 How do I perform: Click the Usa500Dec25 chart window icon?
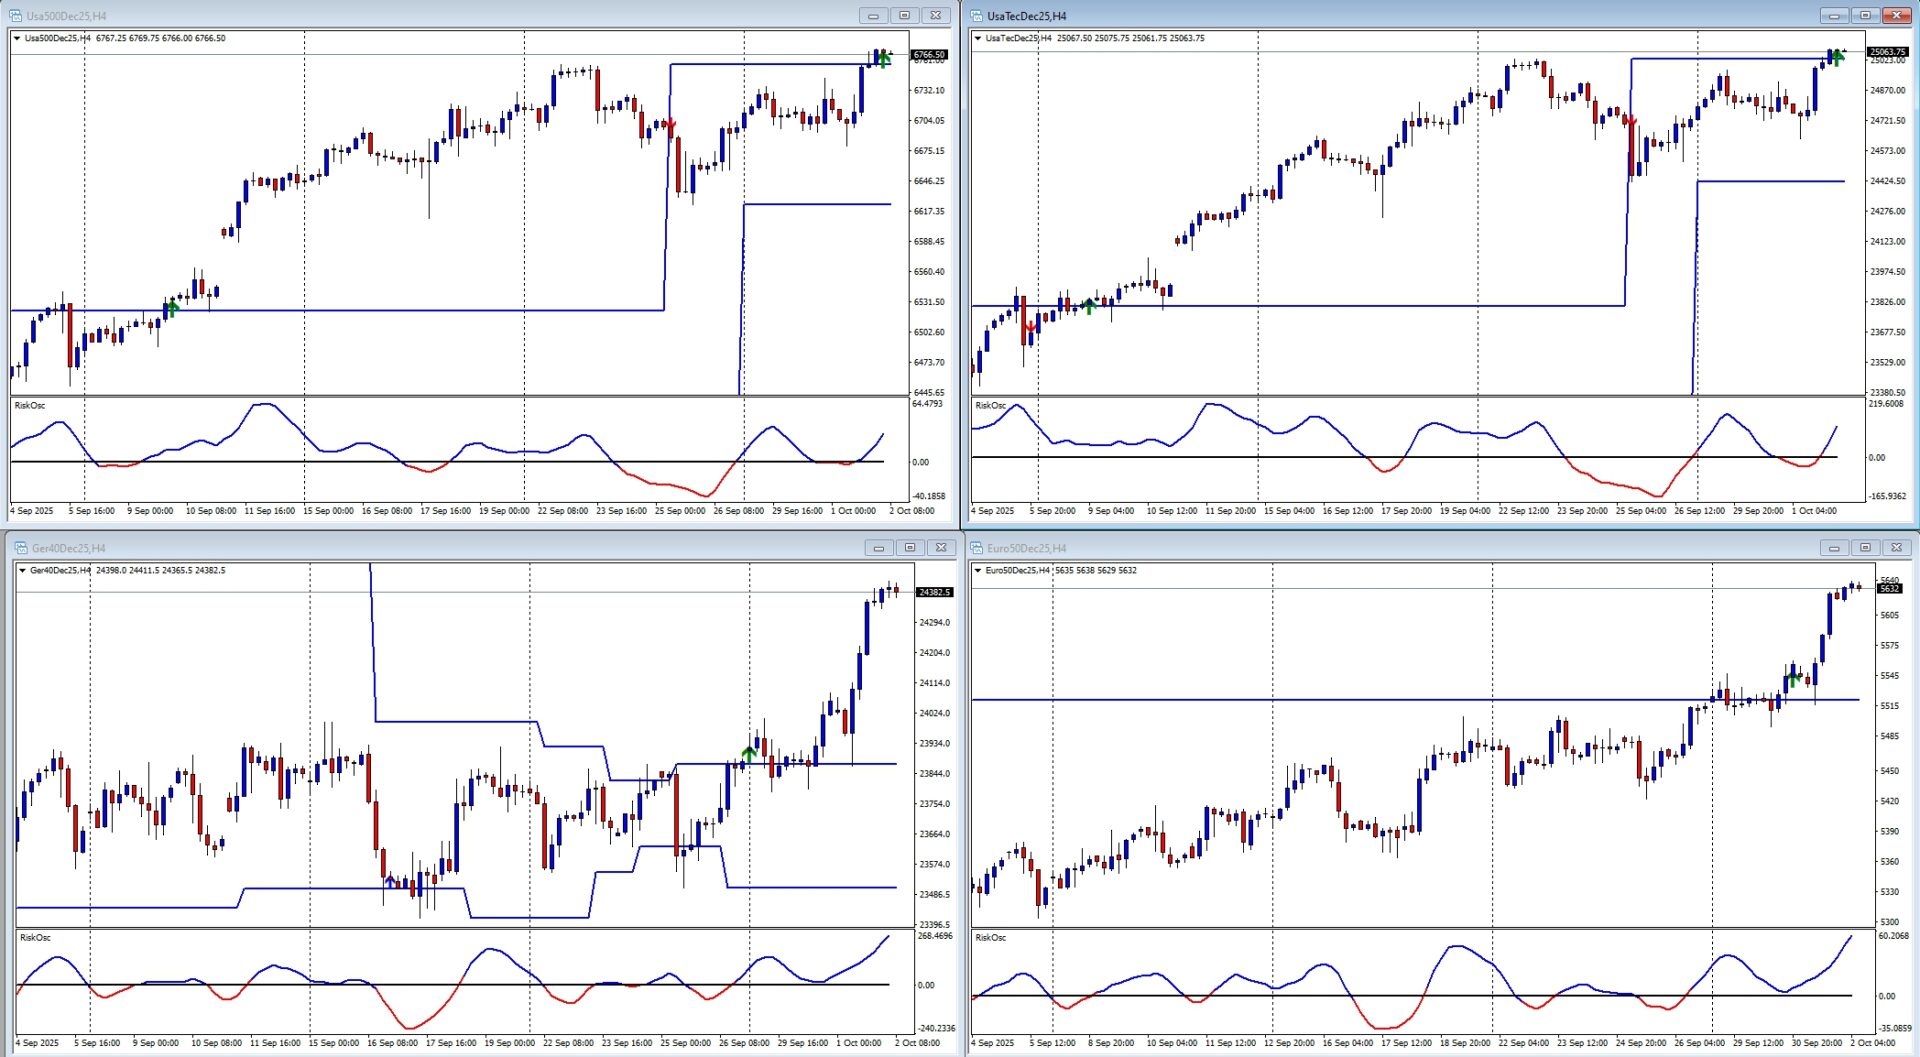coord(15,16)
